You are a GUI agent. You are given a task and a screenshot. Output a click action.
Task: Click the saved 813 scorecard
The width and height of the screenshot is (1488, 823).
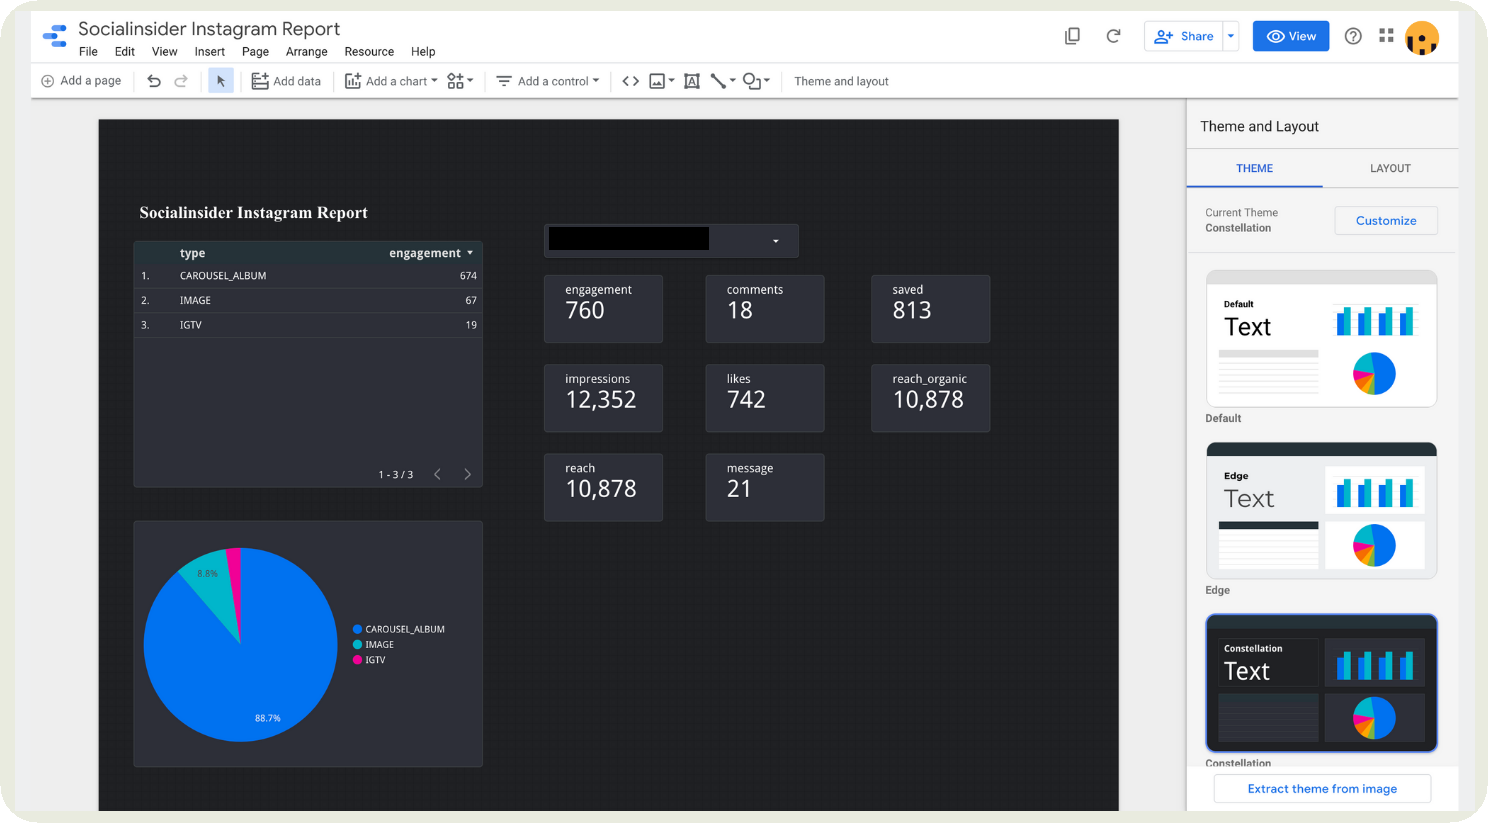pos(930,309)
